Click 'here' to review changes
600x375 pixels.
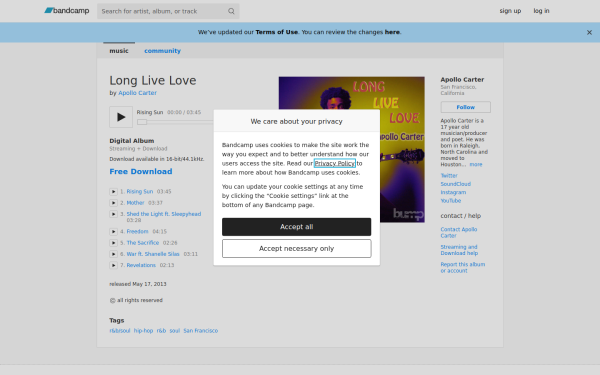click(x=392, y=32)
